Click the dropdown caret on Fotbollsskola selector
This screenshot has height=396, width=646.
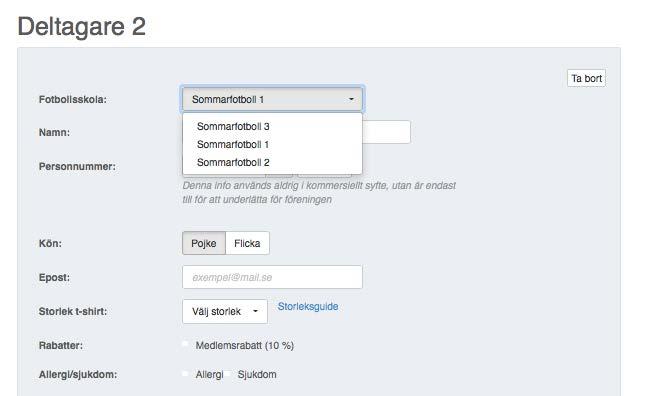351,99
